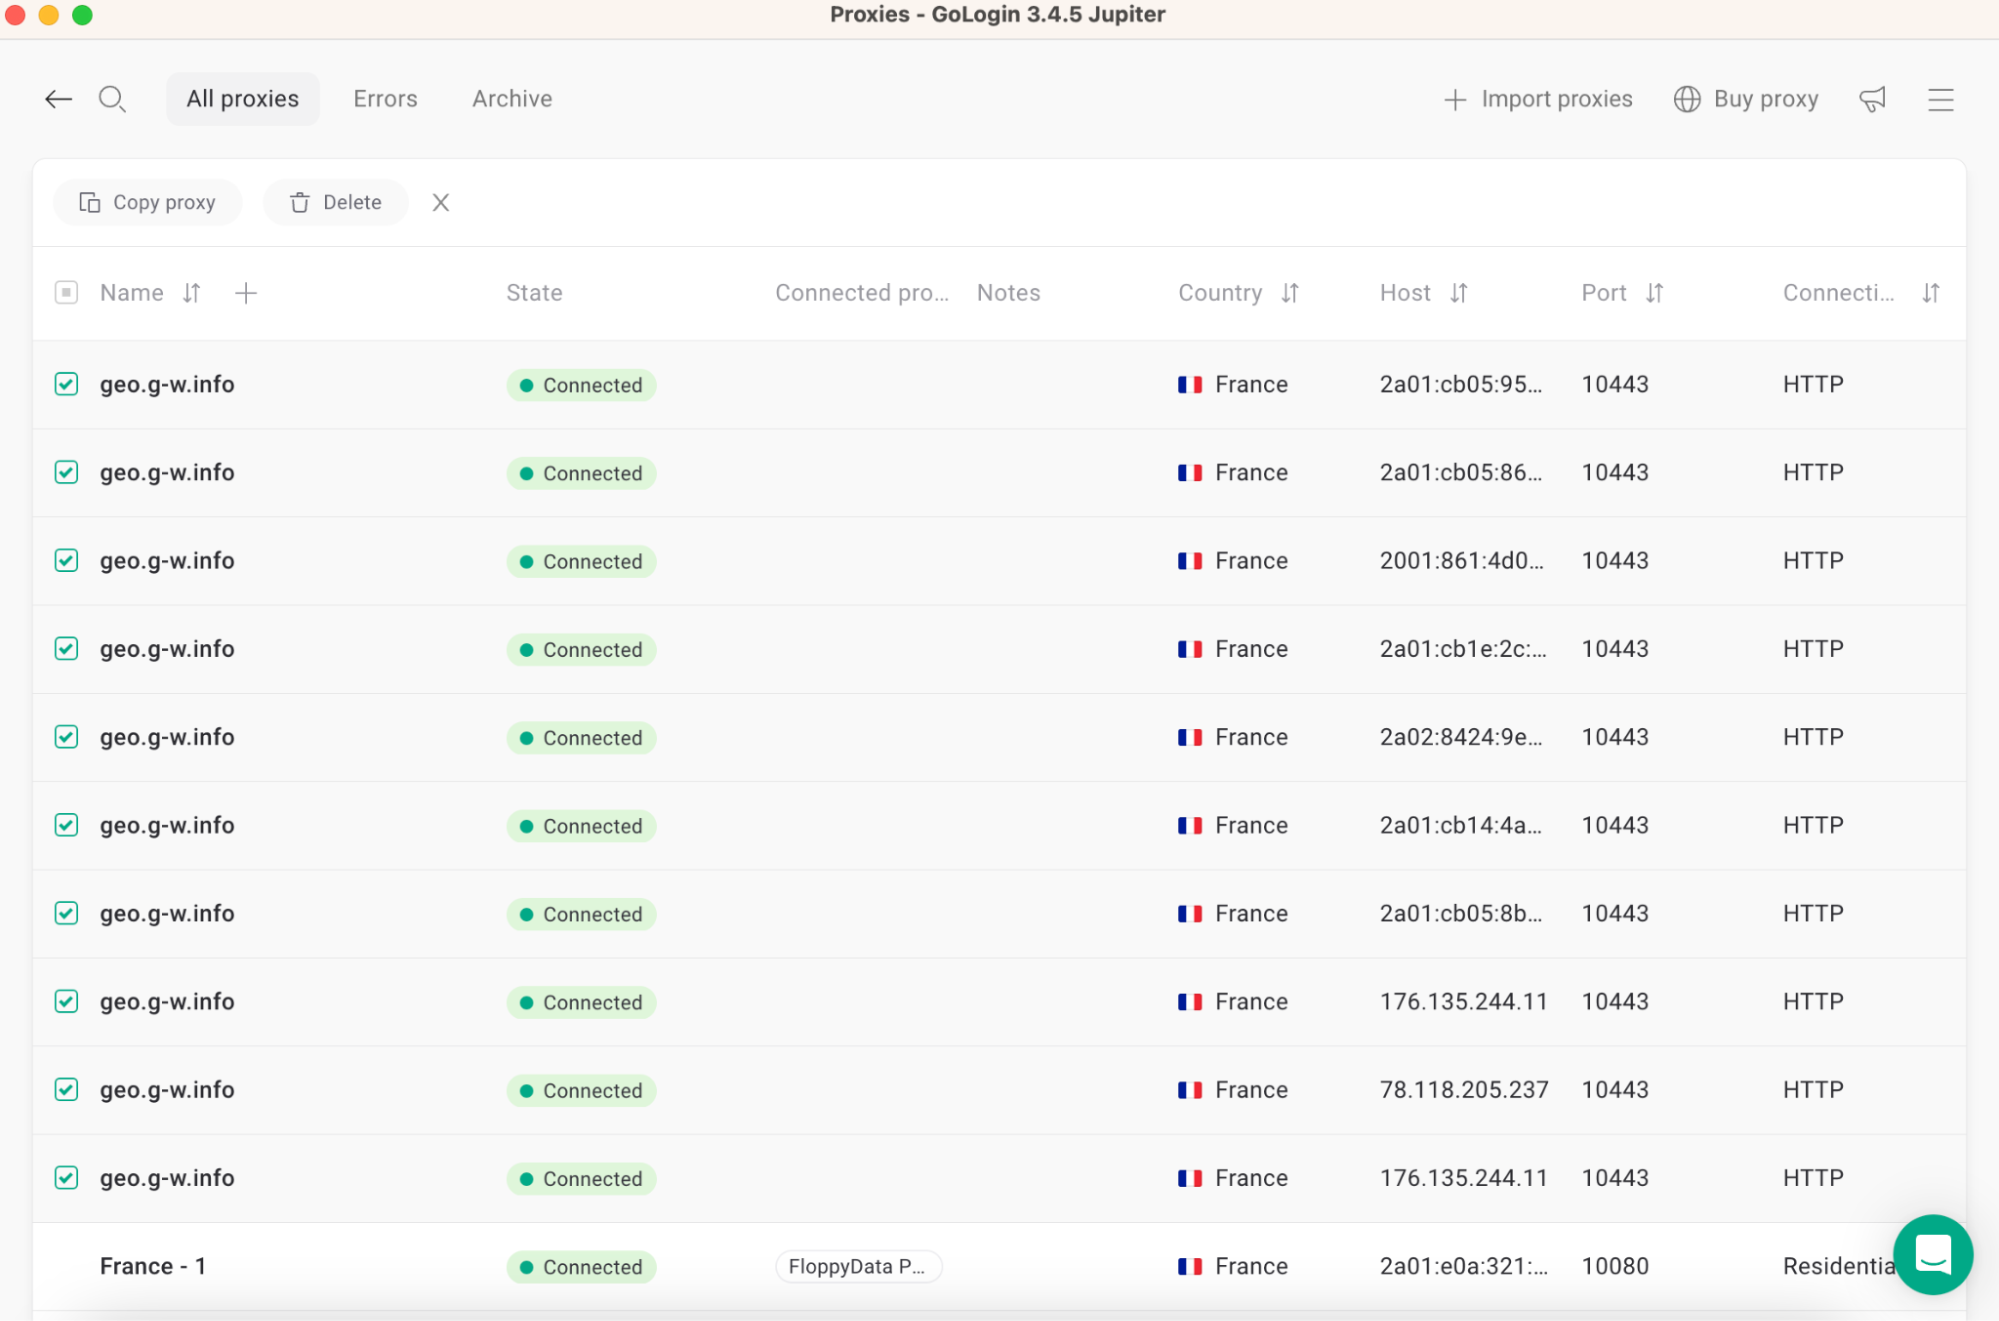Sort proxies by Port
The width and height of the screenshot is (1999, 1321).
click(x=1655, y=293)
